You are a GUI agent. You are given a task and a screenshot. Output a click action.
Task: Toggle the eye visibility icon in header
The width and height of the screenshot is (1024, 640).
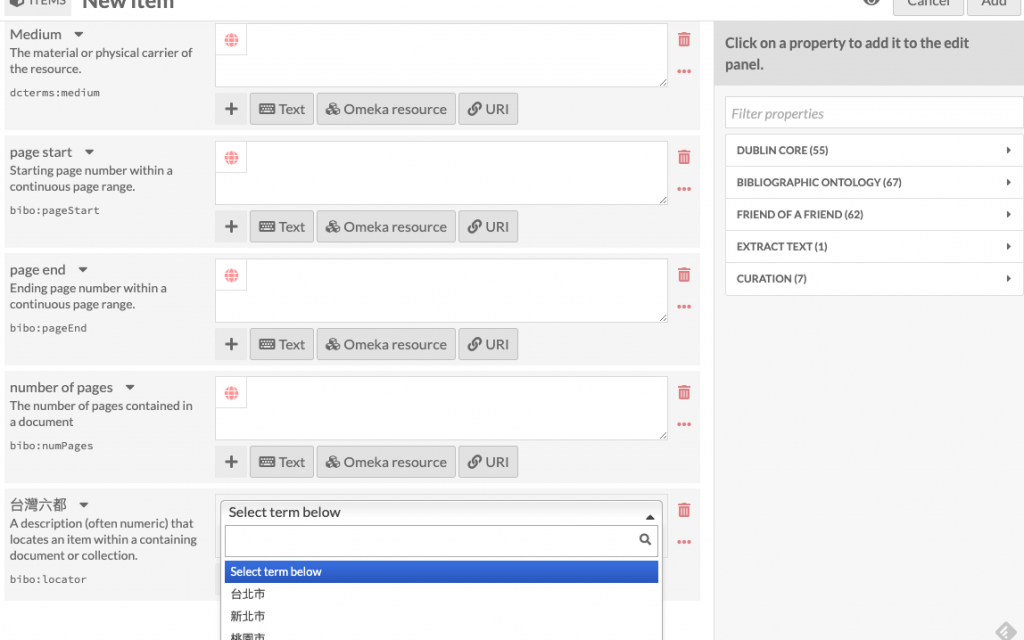pos(871,3)
